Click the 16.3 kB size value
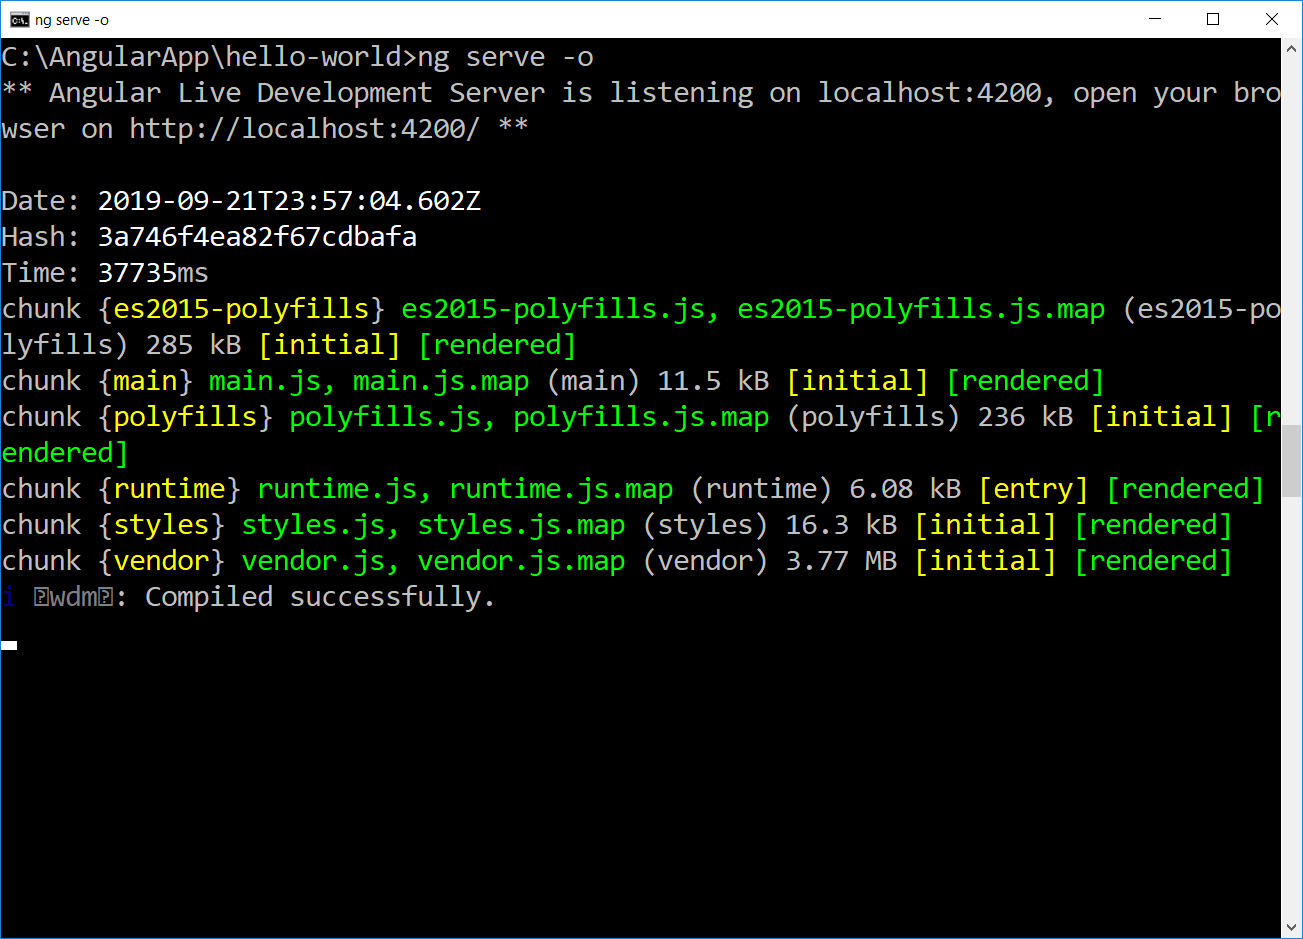Image resolution: width=1303 pixels, height=939 pixels. [x=841, y=525]
